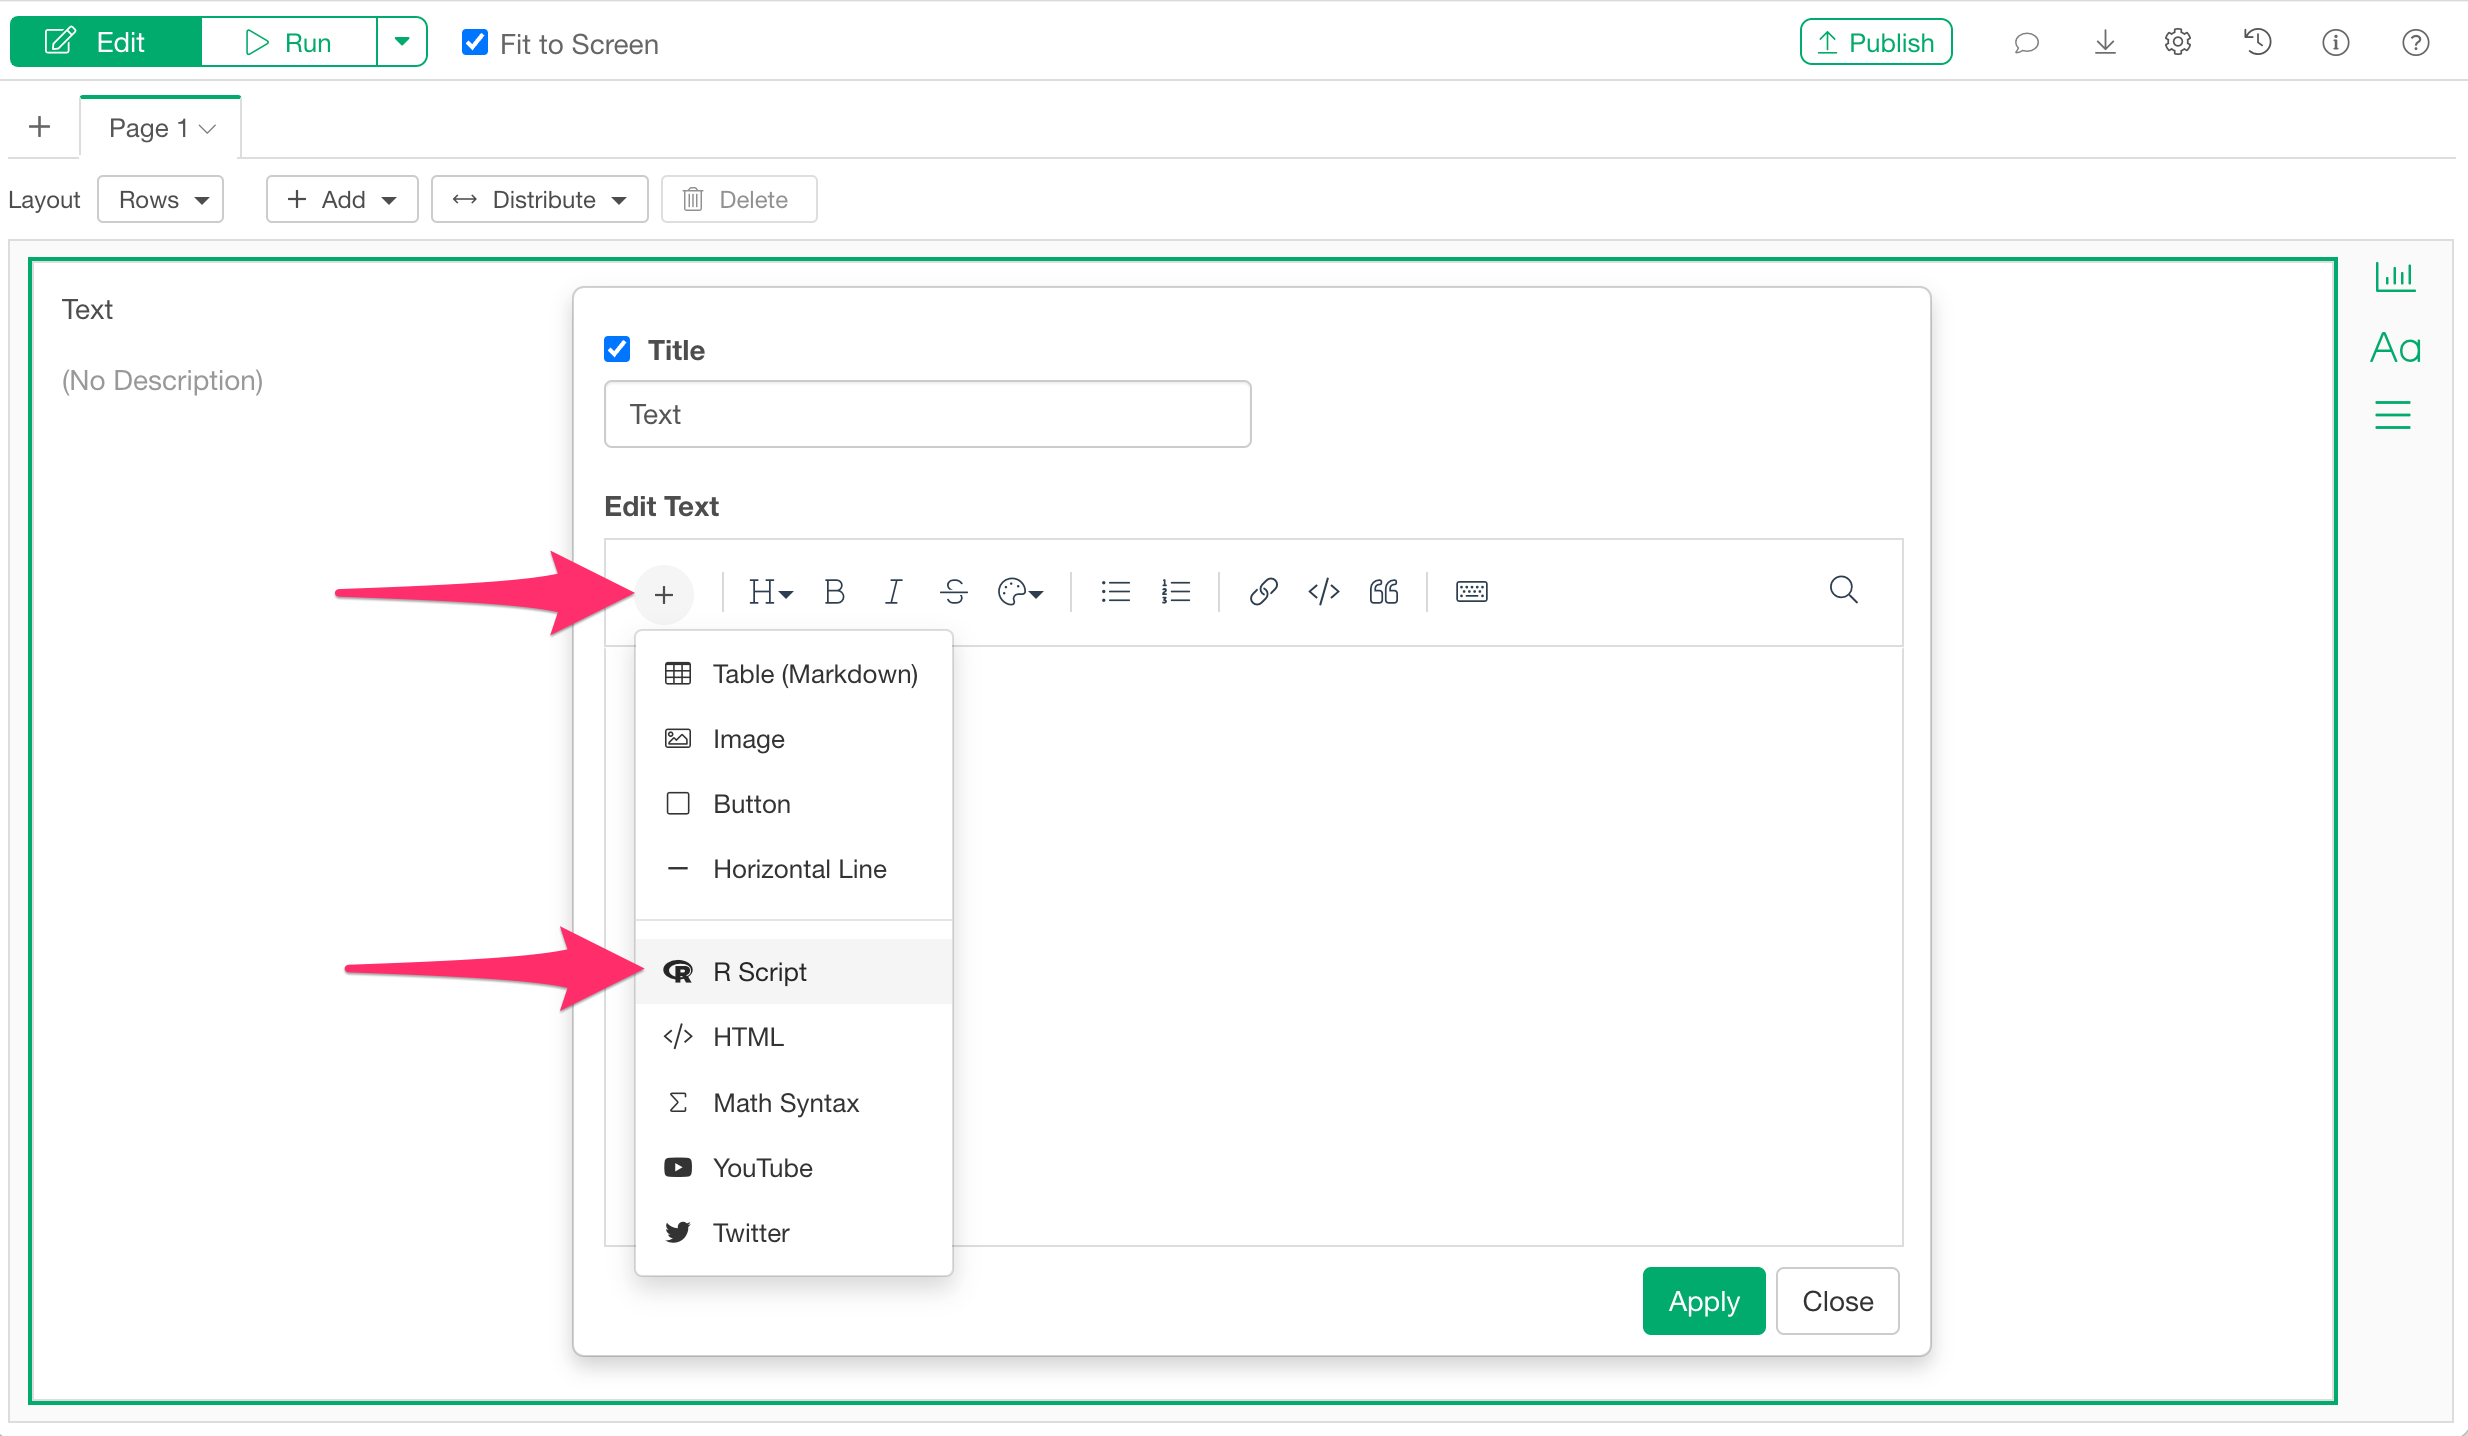Open the Rows layout dropdown
Image resolution: width=2468 pixels, height=1436 pixels.
[161, 199]
